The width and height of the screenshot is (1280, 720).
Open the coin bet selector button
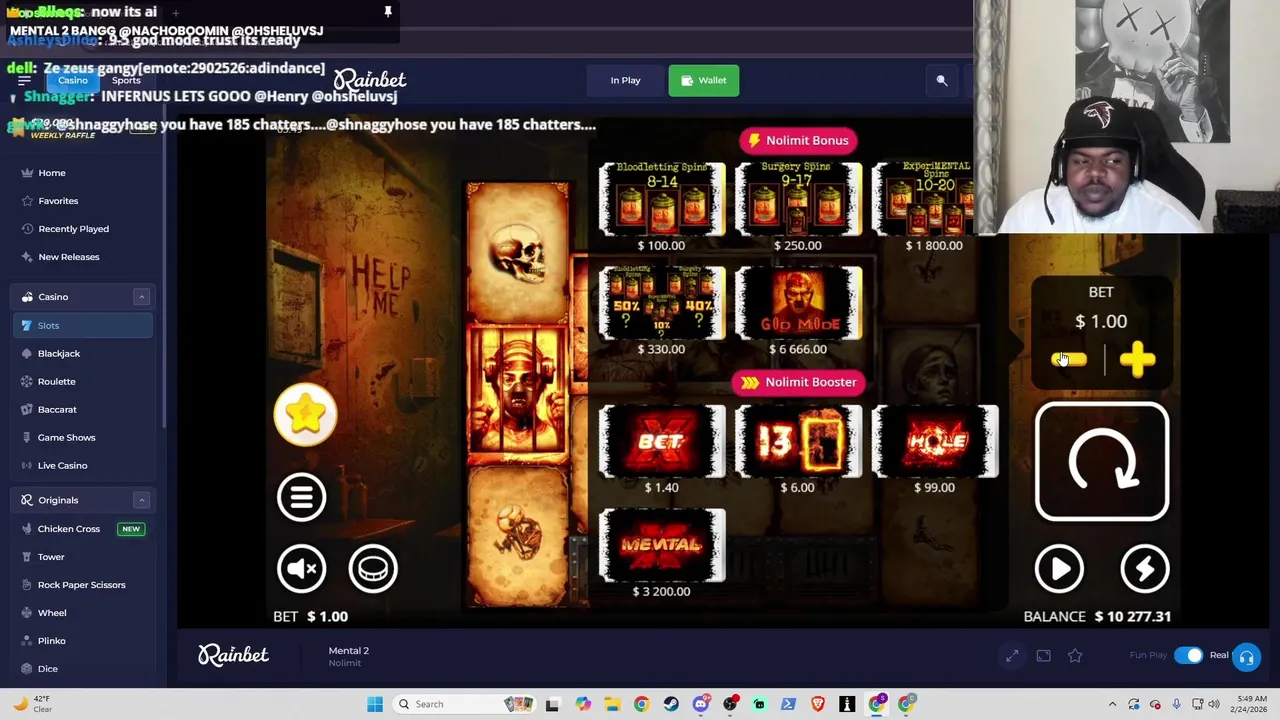point(373,569)
